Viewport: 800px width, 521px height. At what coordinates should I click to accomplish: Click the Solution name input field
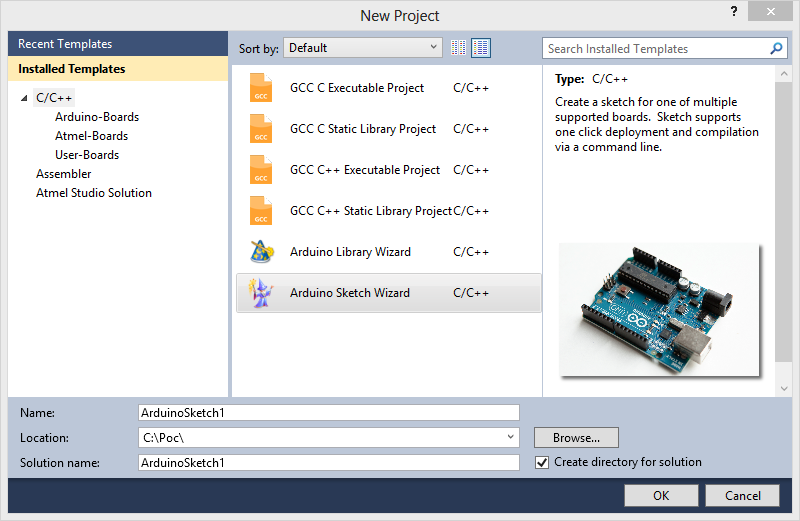point(329,462)
